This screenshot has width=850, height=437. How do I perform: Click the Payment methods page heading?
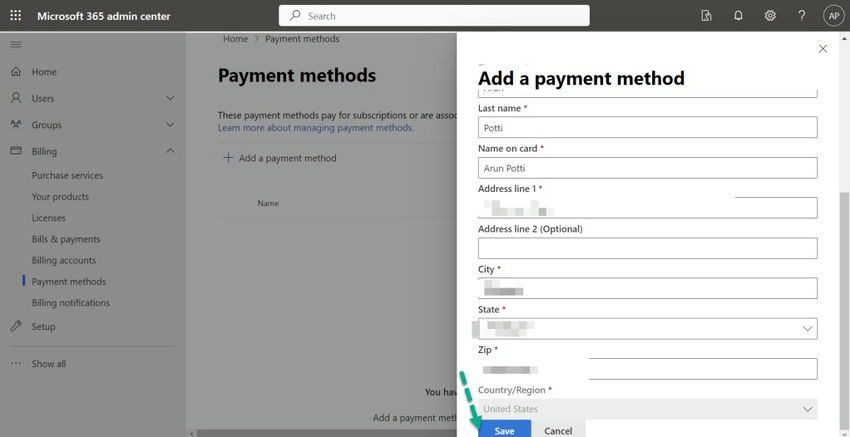click(x=297, y=75)
